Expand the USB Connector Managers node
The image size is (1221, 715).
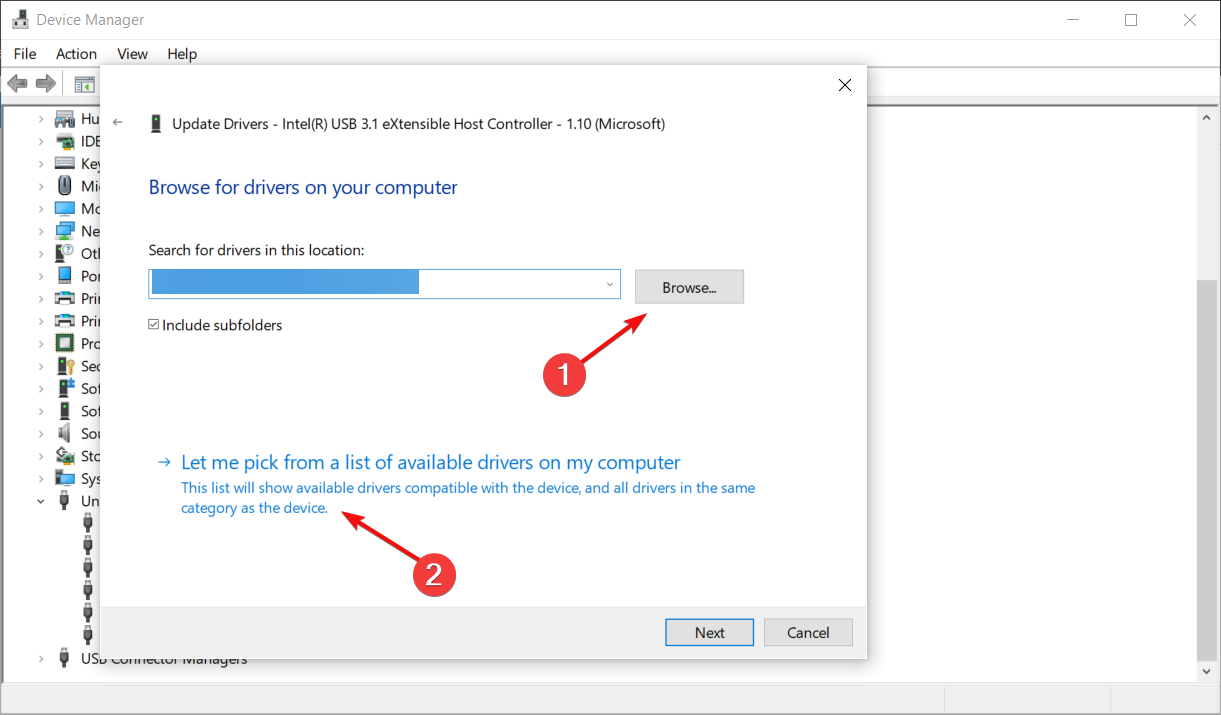pyautogui.click(x=41, y=659)
